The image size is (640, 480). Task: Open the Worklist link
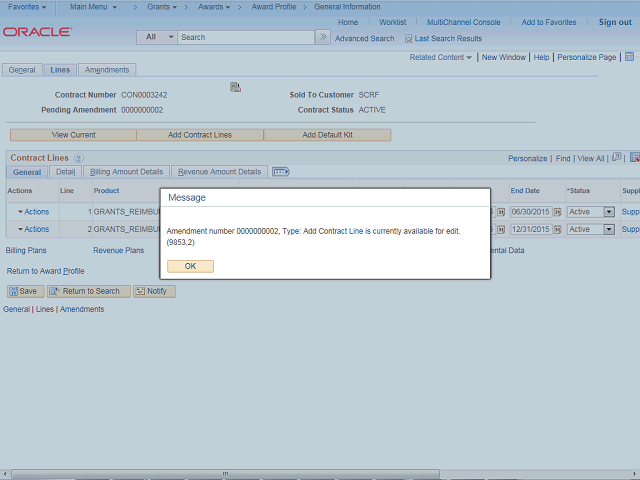click(393, 22)
